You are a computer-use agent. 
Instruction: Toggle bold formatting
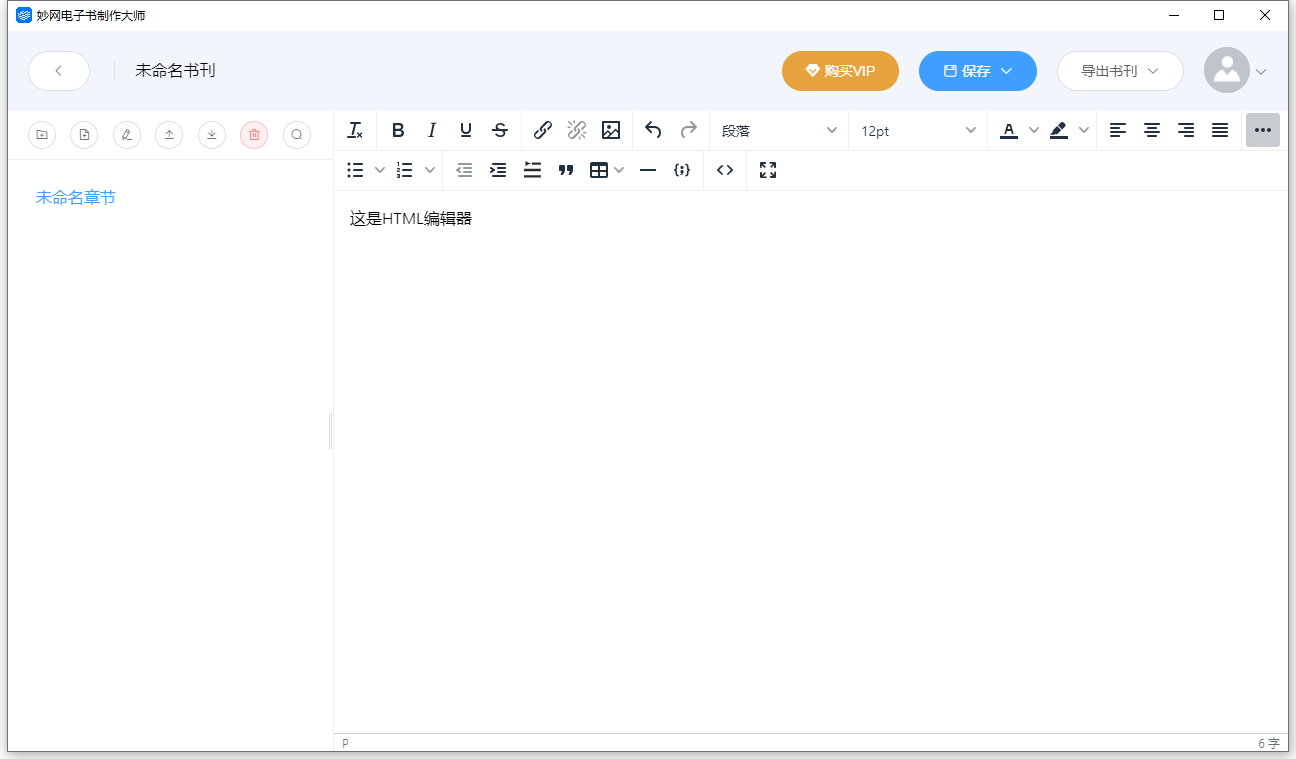click(398, 130)
